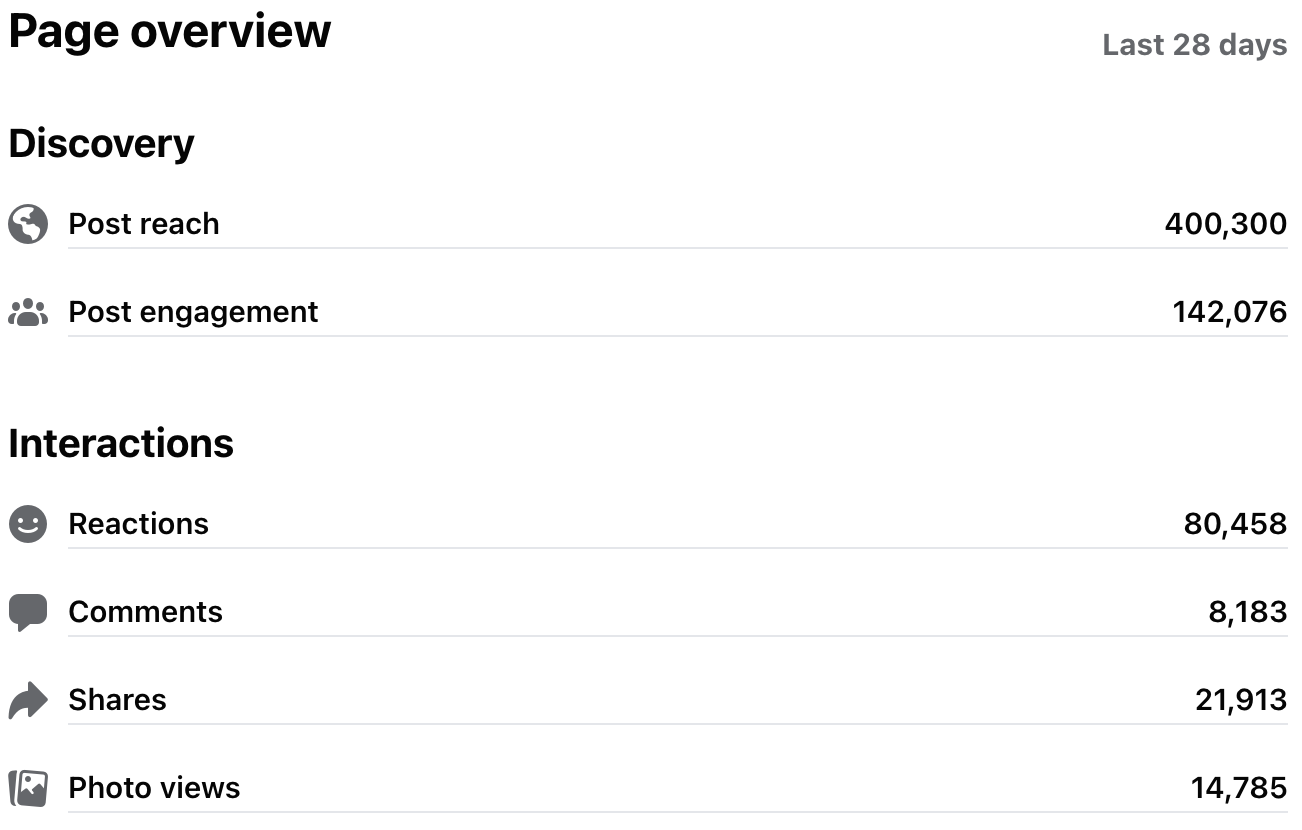Select the Post engagement label
1302x830 pixels.
pyautogui.click(x=193, y=312)
